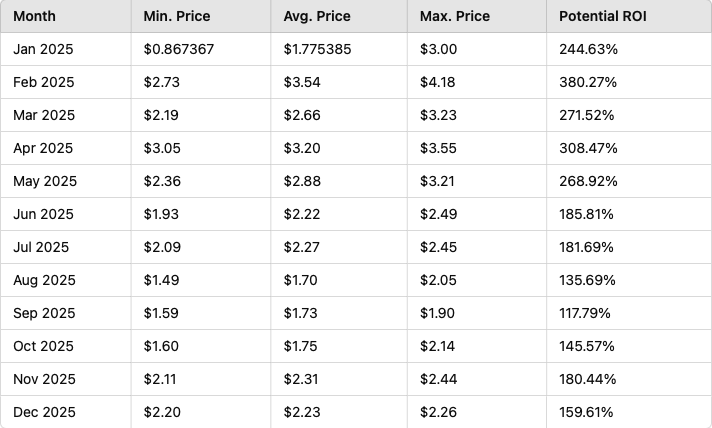Select the 185.81% ROI value
This screenshot has width=712, height=428.
coord(586,214)
